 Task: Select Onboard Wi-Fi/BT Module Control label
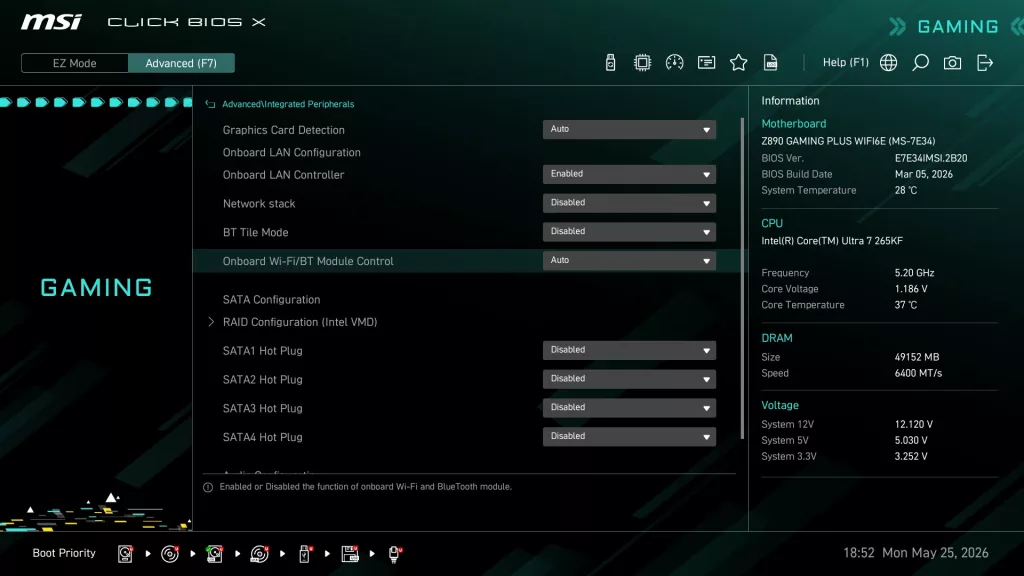(308, 261)
